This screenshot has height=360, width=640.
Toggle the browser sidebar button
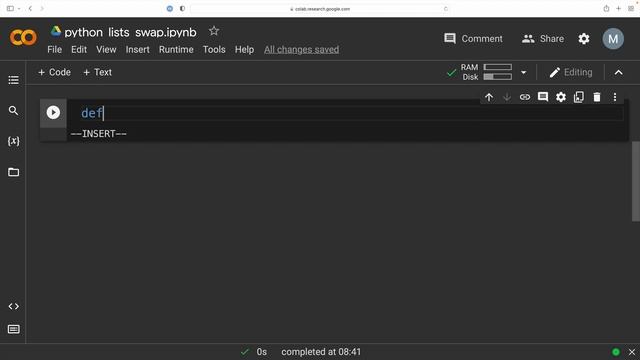point(11,8)
